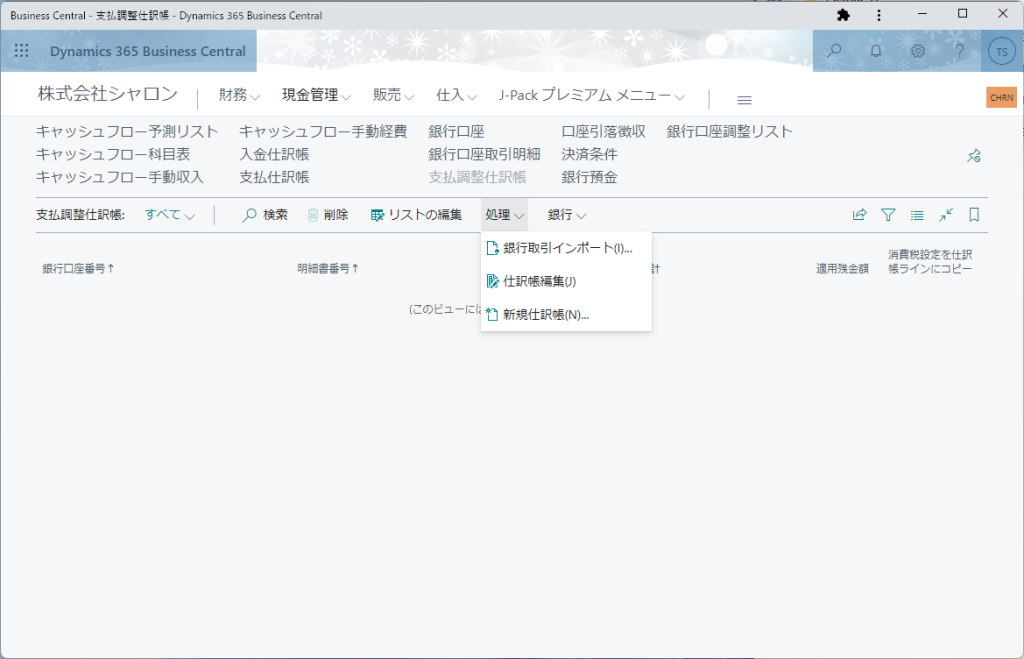Select 銀行取引インポート(I)... menu item
The image size is (1024, 659).
click(566, 248)
